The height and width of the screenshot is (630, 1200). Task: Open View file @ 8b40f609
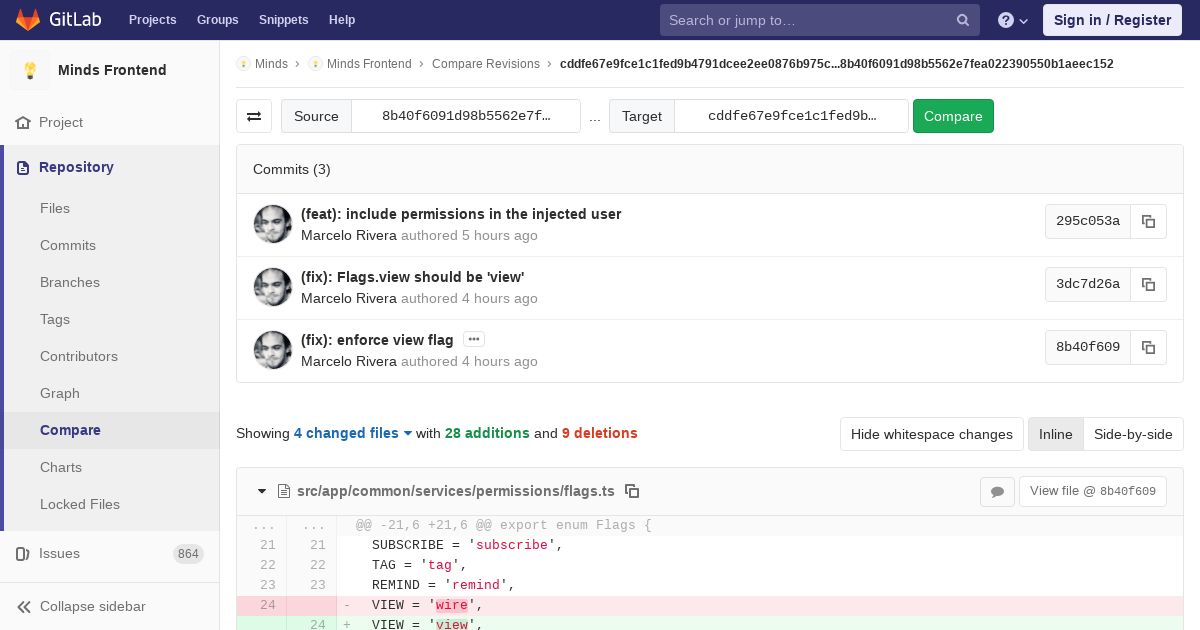(1092, 491)
